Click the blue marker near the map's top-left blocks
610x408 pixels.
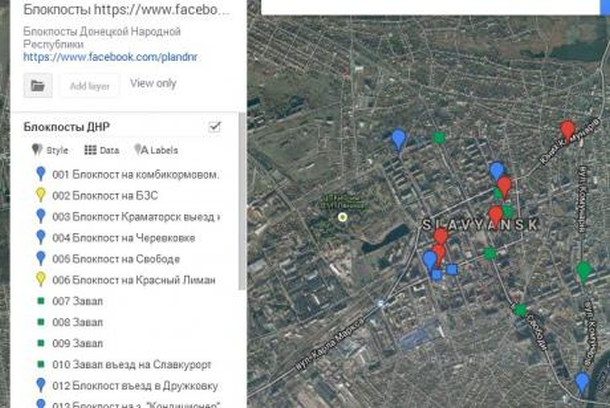click(398, 139)
